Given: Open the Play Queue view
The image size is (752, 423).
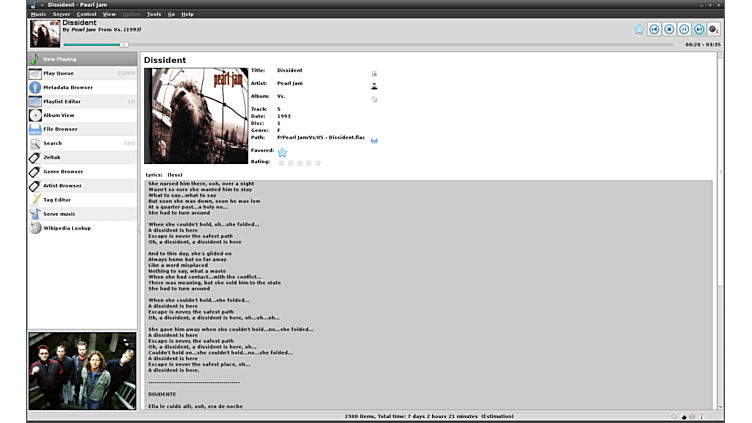Looking at the screenshot, I should pos(58,73).
